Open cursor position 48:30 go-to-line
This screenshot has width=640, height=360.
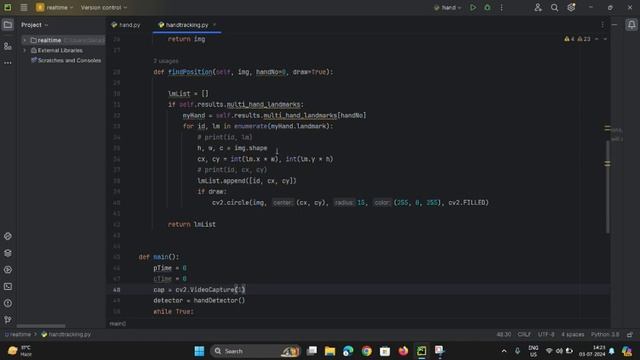point(504,335)
